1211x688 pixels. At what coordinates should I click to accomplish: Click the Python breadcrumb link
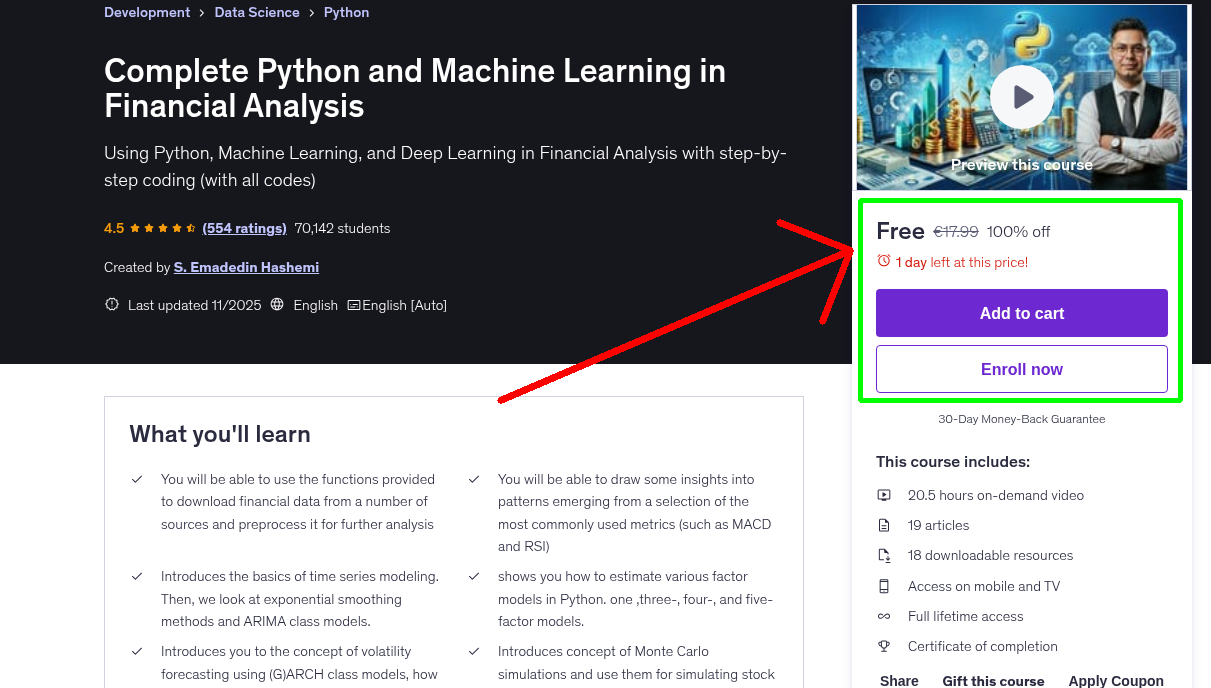pos(346,12)
